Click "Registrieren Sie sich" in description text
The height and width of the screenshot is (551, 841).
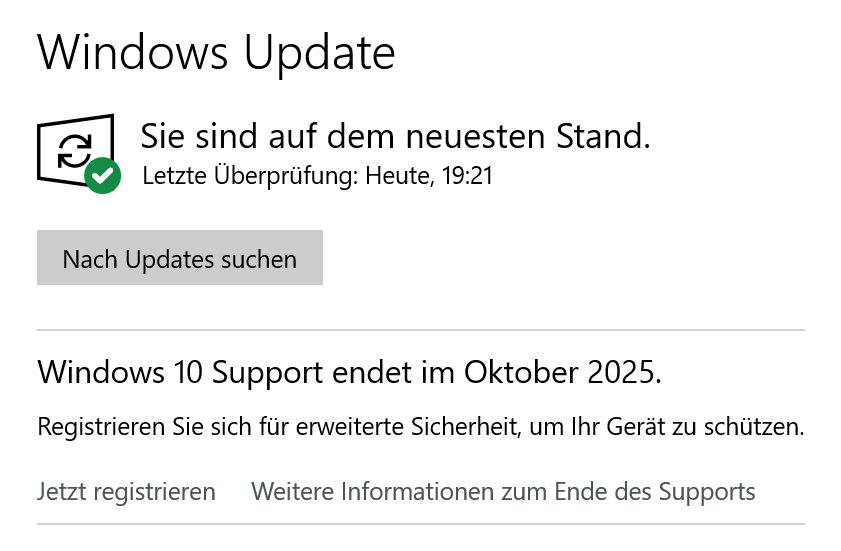pyautogui.click(x=131, y=428)
